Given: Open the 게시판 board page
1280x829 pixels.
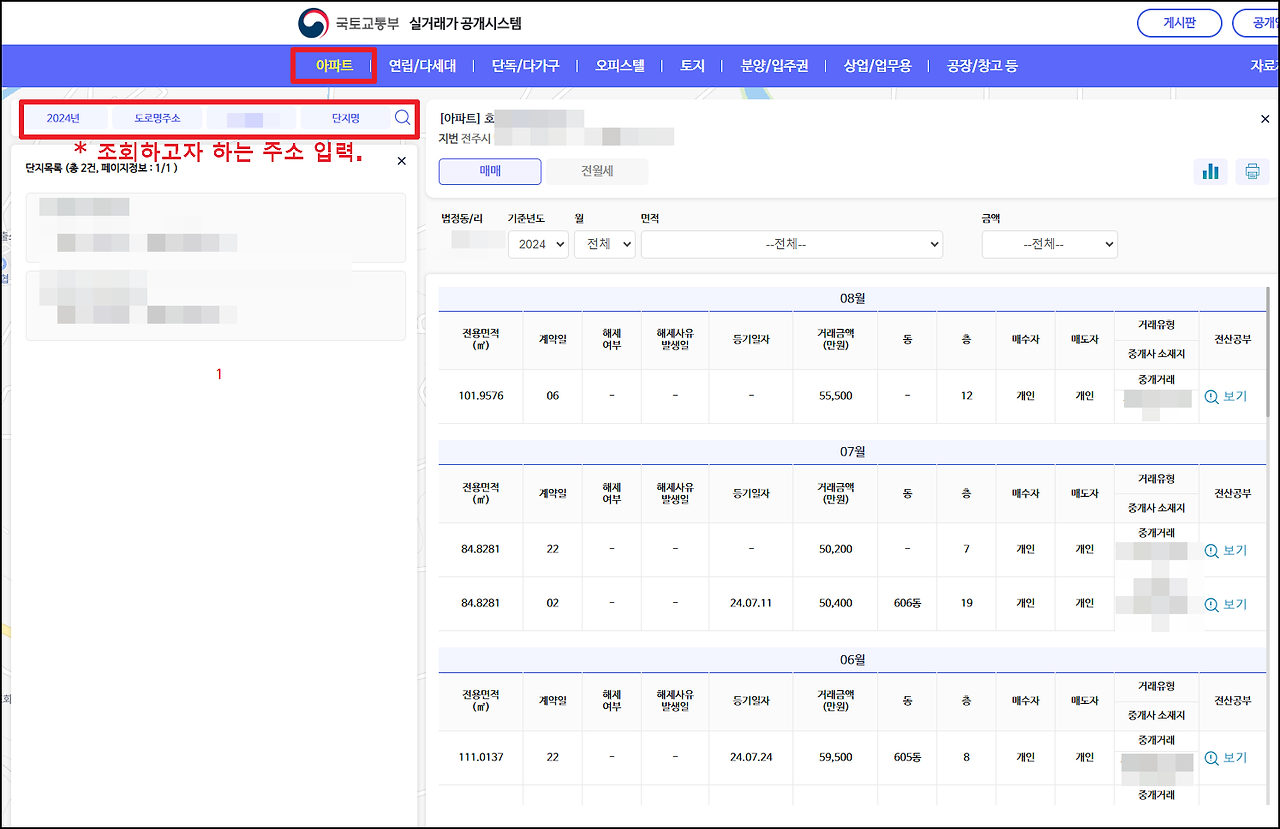Looking at the screenshot, I should click(1179, 21).
